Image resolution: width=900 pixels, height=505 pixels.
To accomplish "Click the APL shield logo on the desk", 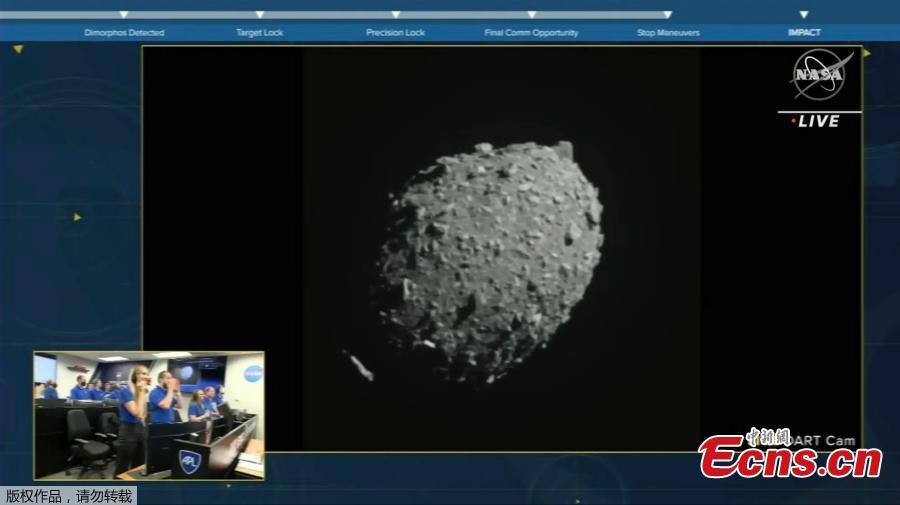I will 189,461.
